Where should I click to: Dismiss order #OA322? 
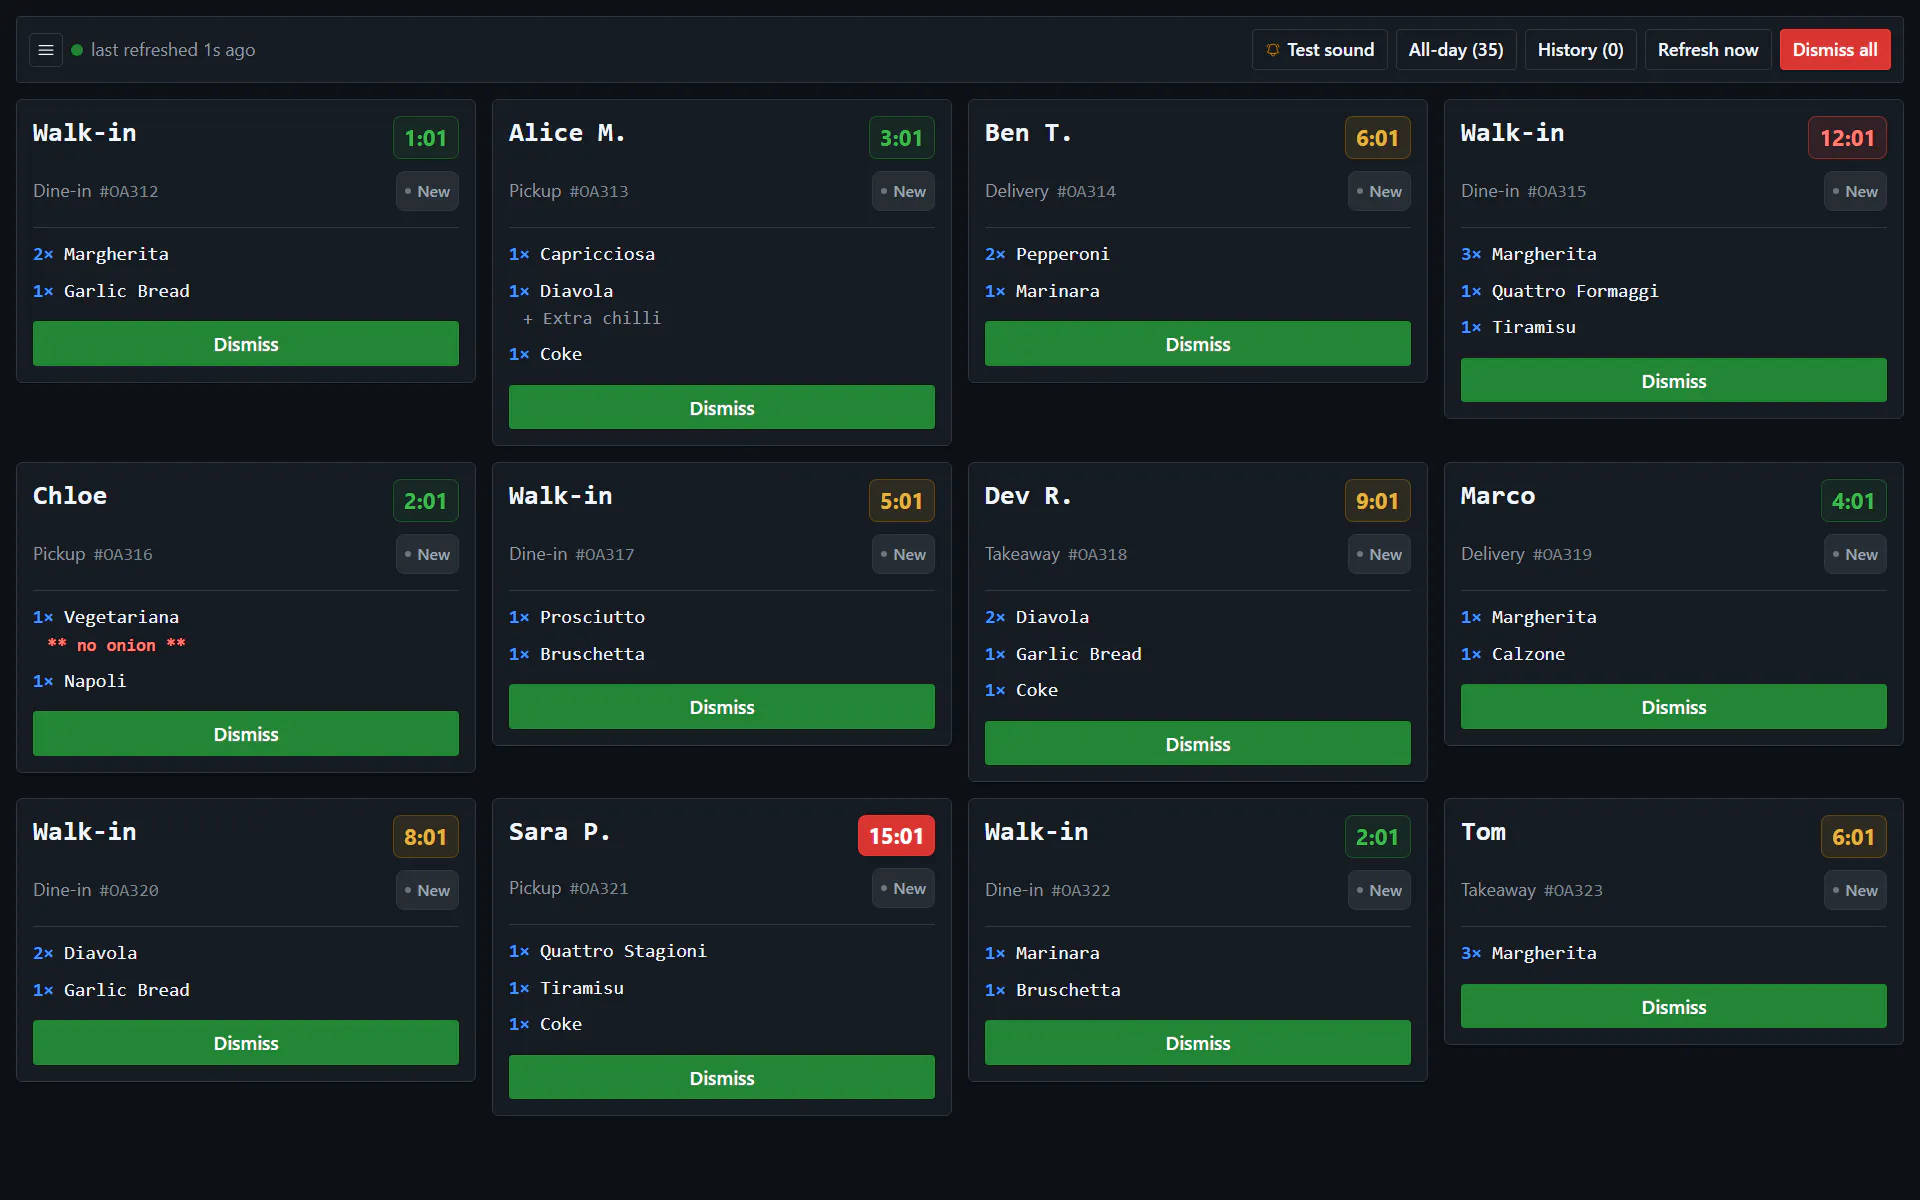[x=1198, y=1043]
